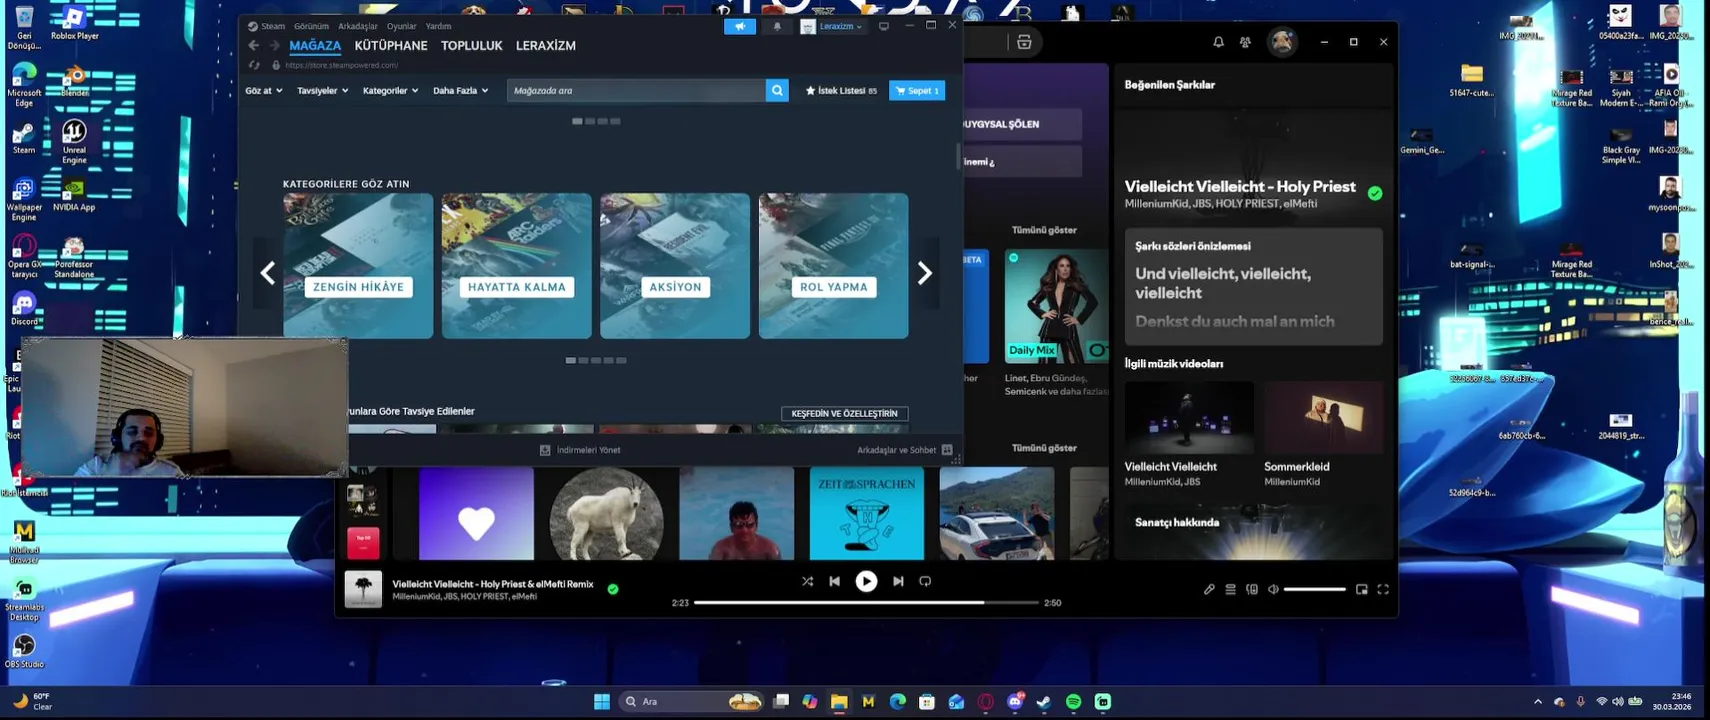Screen dimensions: 1710x720
Task: Open Spotify notifications bell
Action: coord(1218,42)
